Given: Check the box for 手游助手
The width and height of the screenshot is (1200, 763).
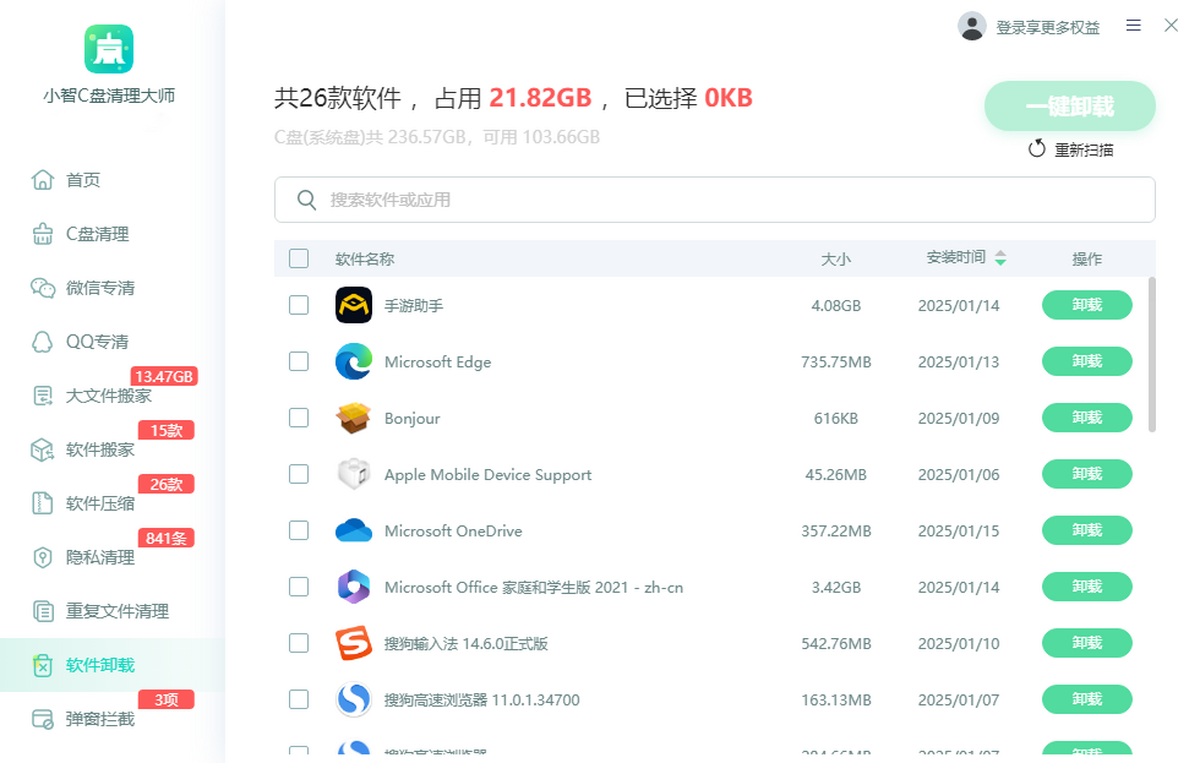Looking at the screenshot, I should pyautogui.click(x=299, y=305).
